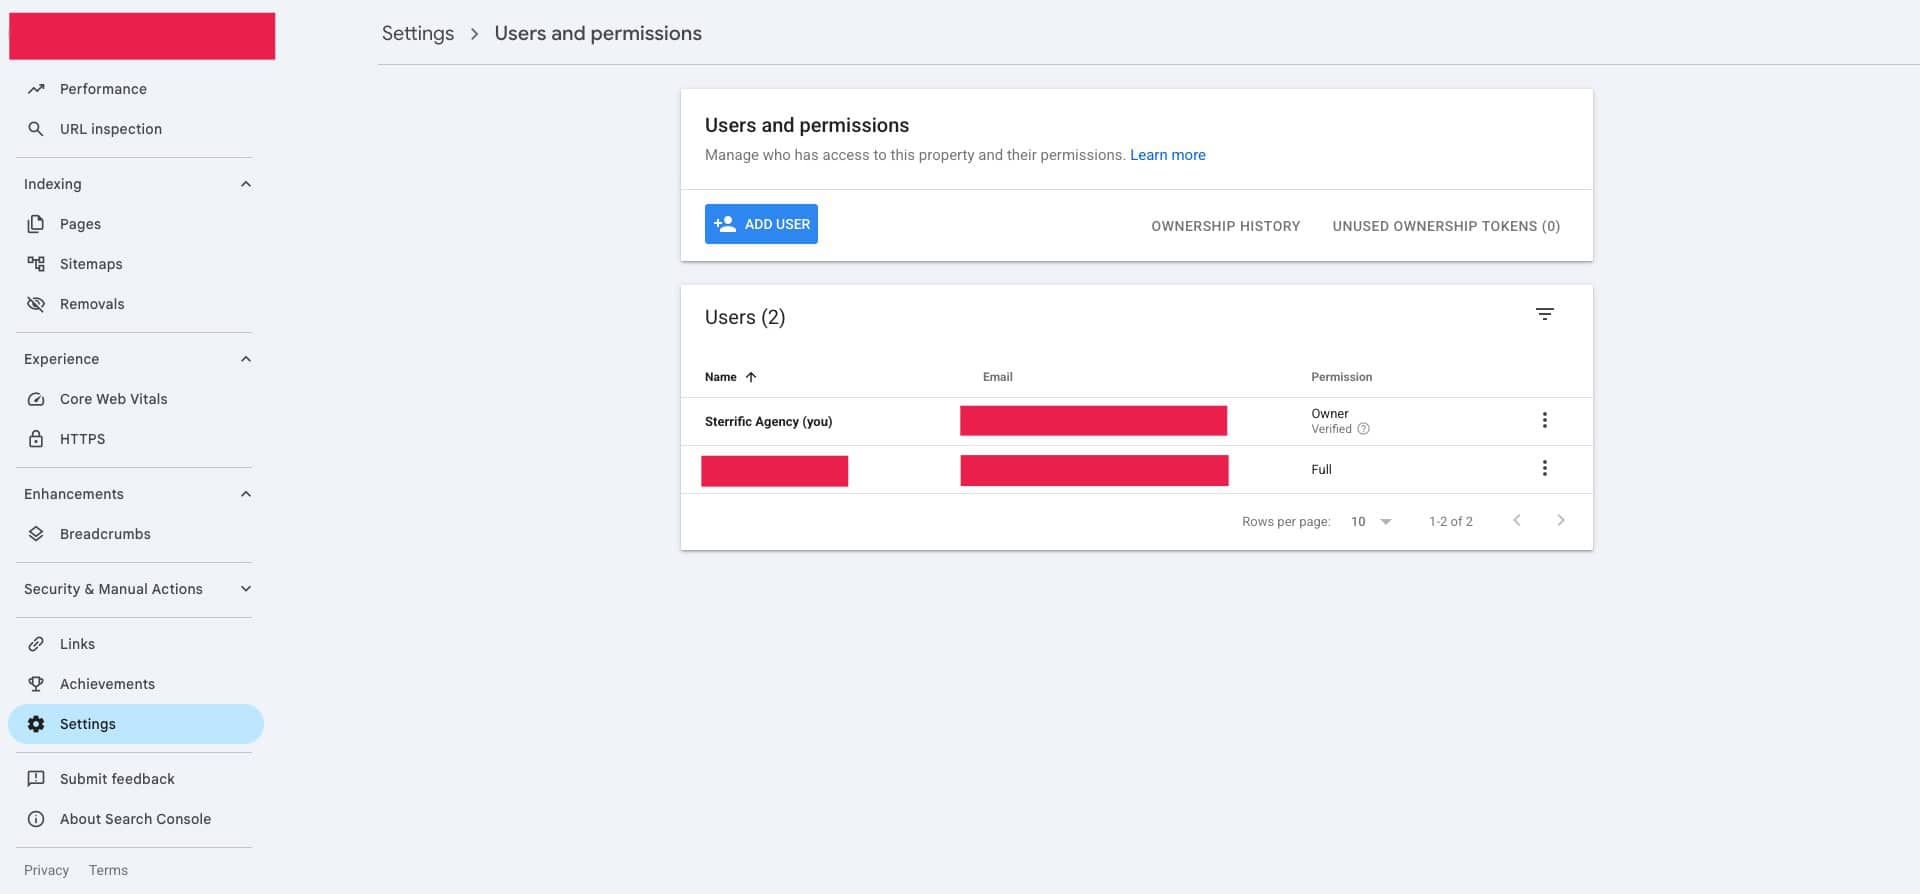The width and height of the screenshot is (1920, 894).
Task: Click the Verified help question mark icon
Action: pos(1363,429)
